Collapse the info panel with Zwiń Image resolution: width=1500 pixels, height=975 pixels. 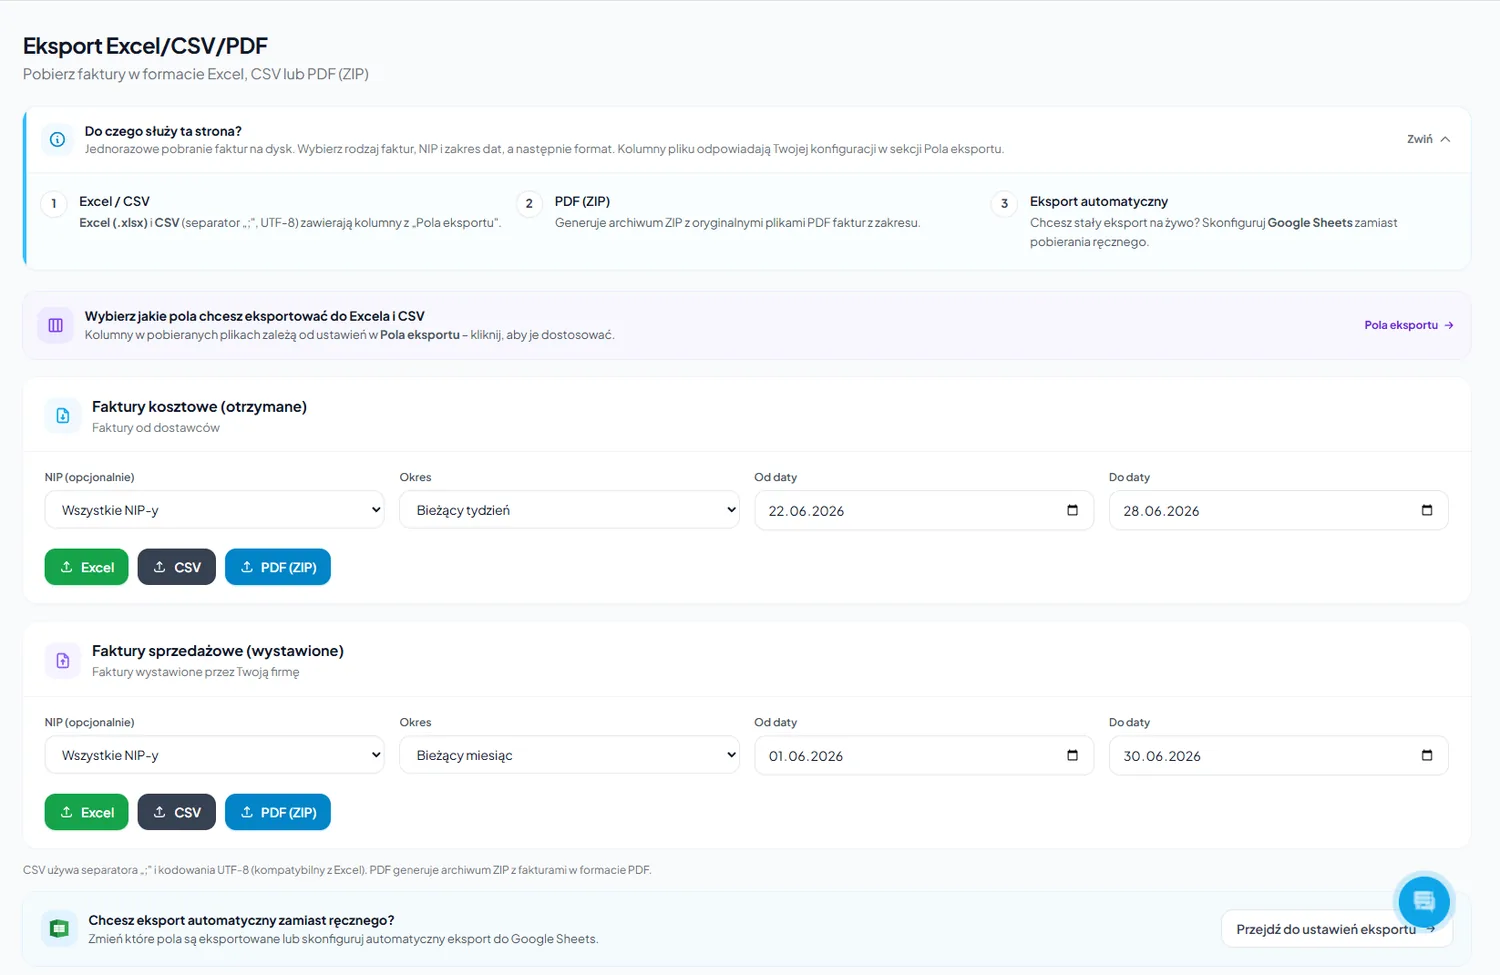point(1428,139)
